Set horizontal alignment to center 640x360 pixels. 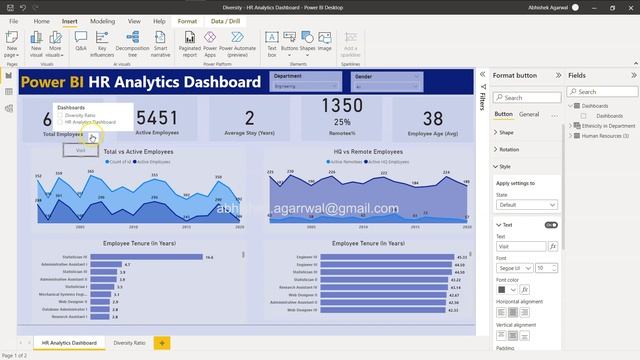click(x=513, y=312)
